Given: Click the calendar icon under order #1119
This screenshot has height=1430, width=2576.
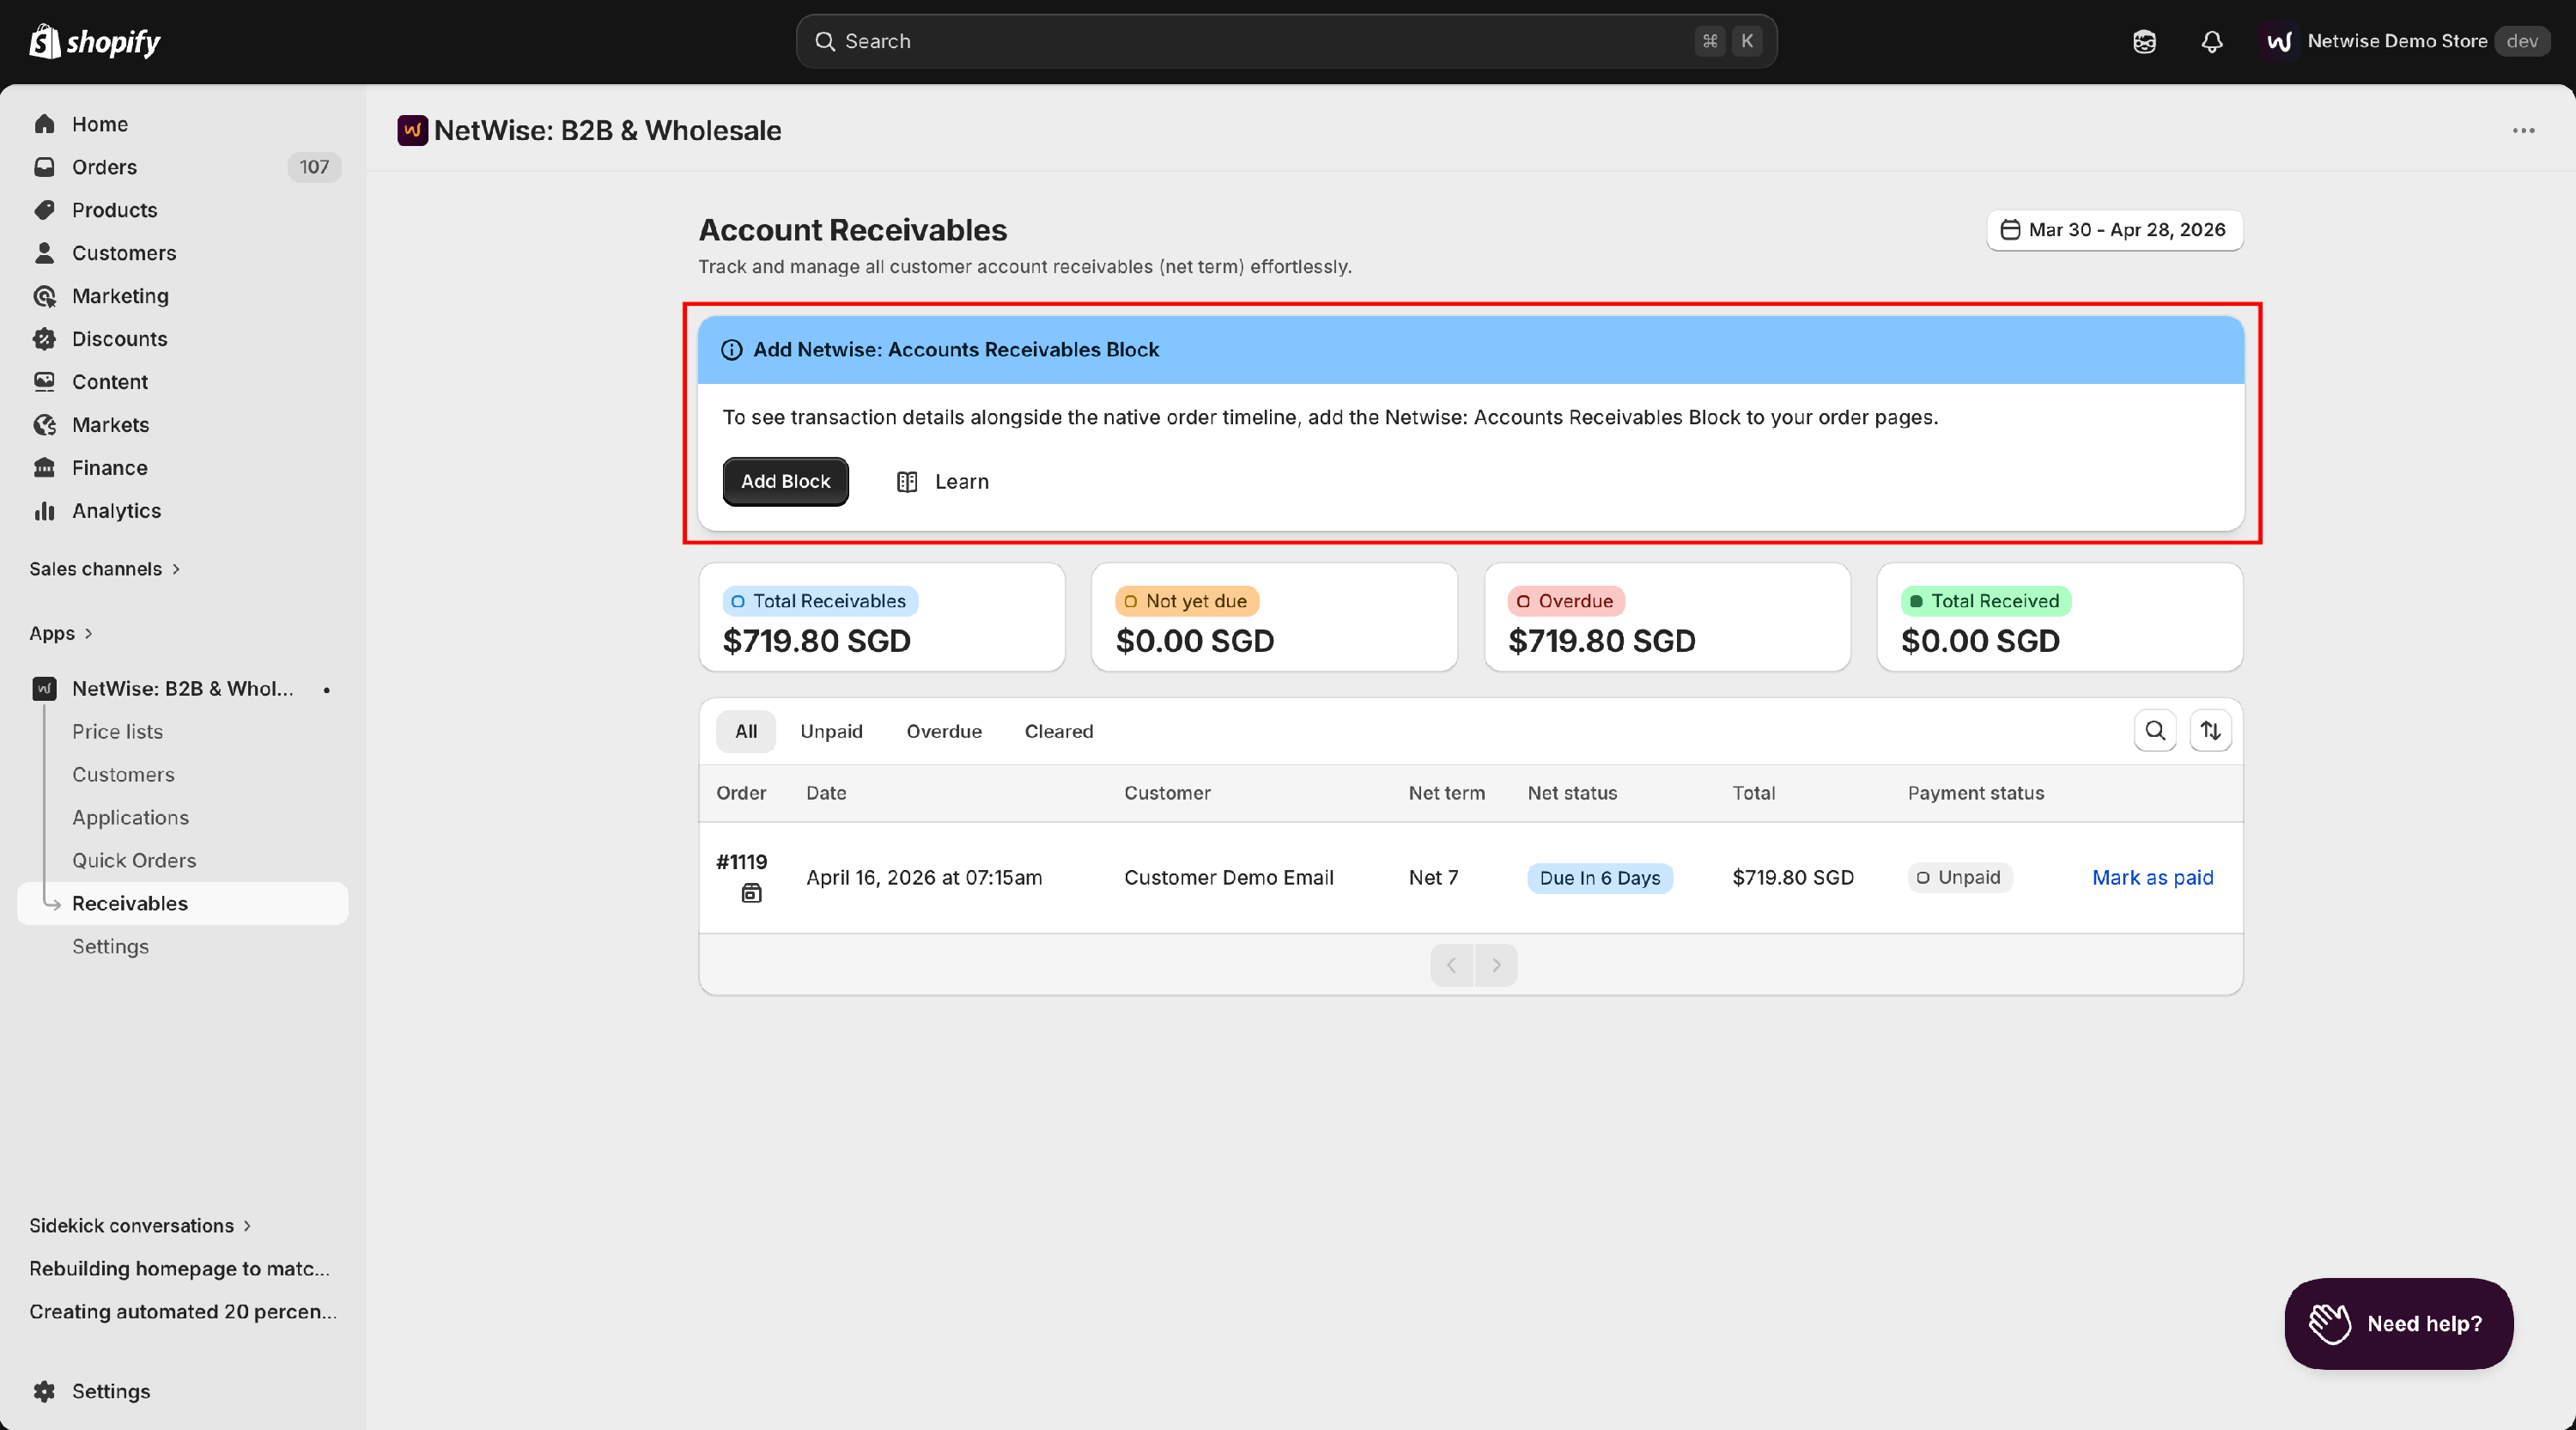Looking at the screenshot, I should pos(751,893).
